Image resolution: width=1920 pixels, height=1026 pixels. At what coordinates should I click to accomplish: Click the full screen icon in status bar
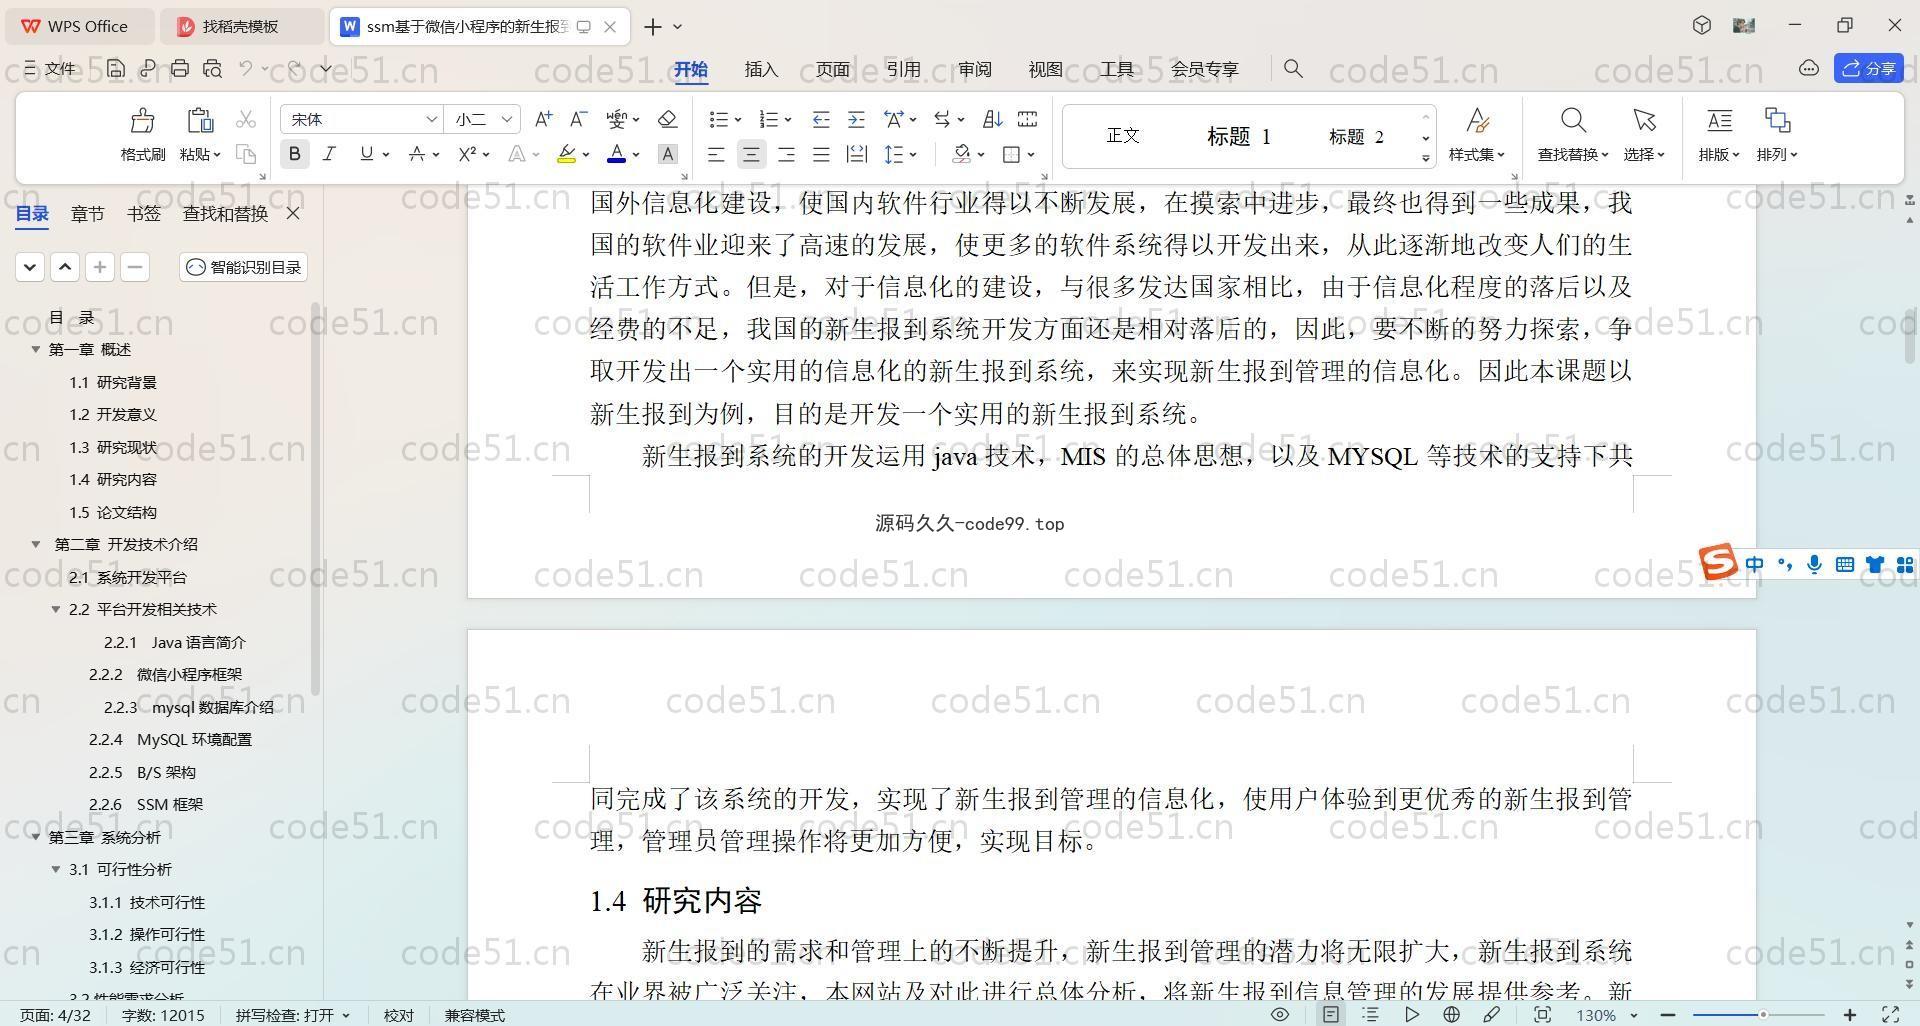(1891, 1014)
